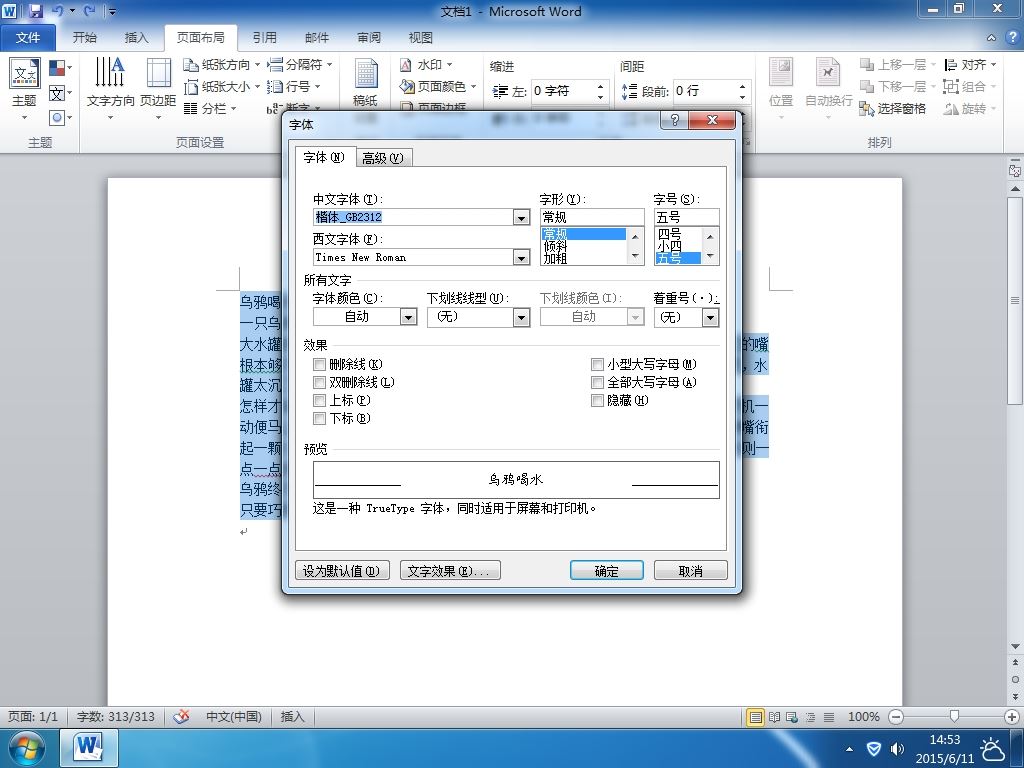Enable Hidden (隐藏) checkbox
Viewport: 1024px width, 768px height.
597,400
